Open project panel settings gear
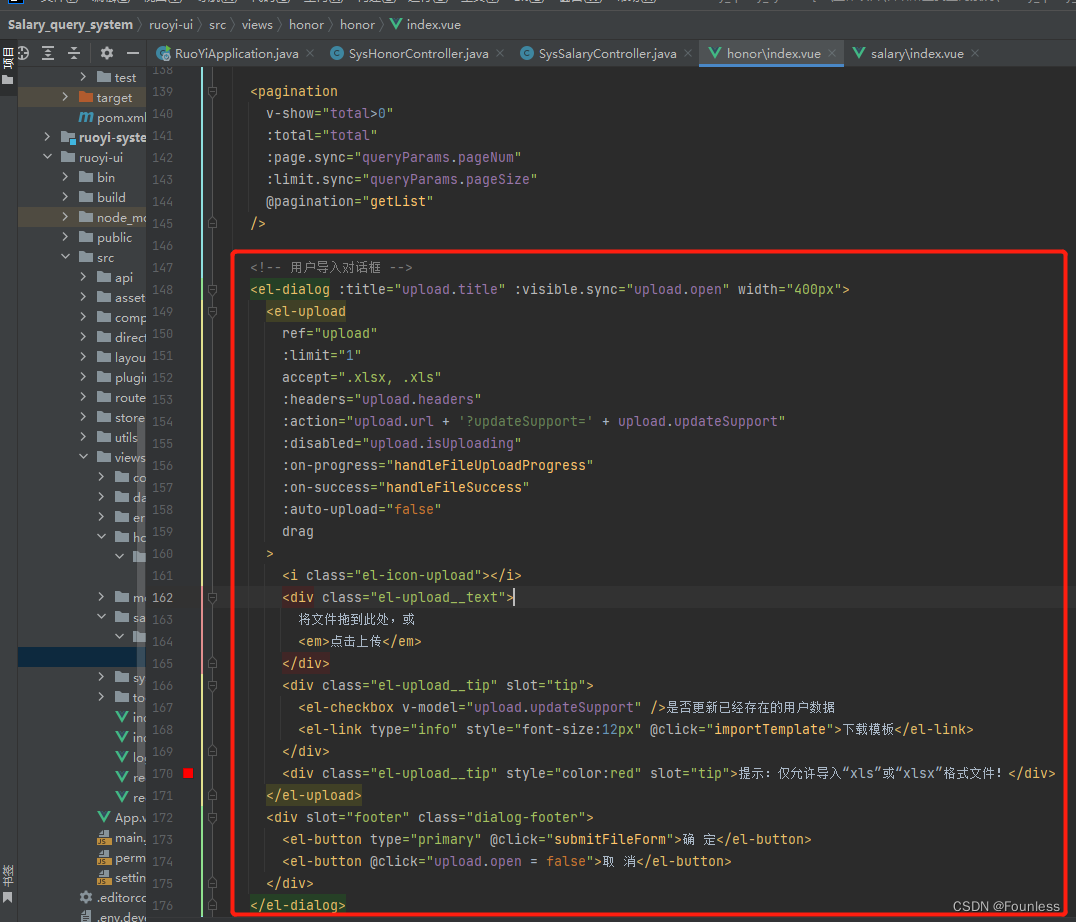Screen dimensions: 1076x922 point(106,53)
